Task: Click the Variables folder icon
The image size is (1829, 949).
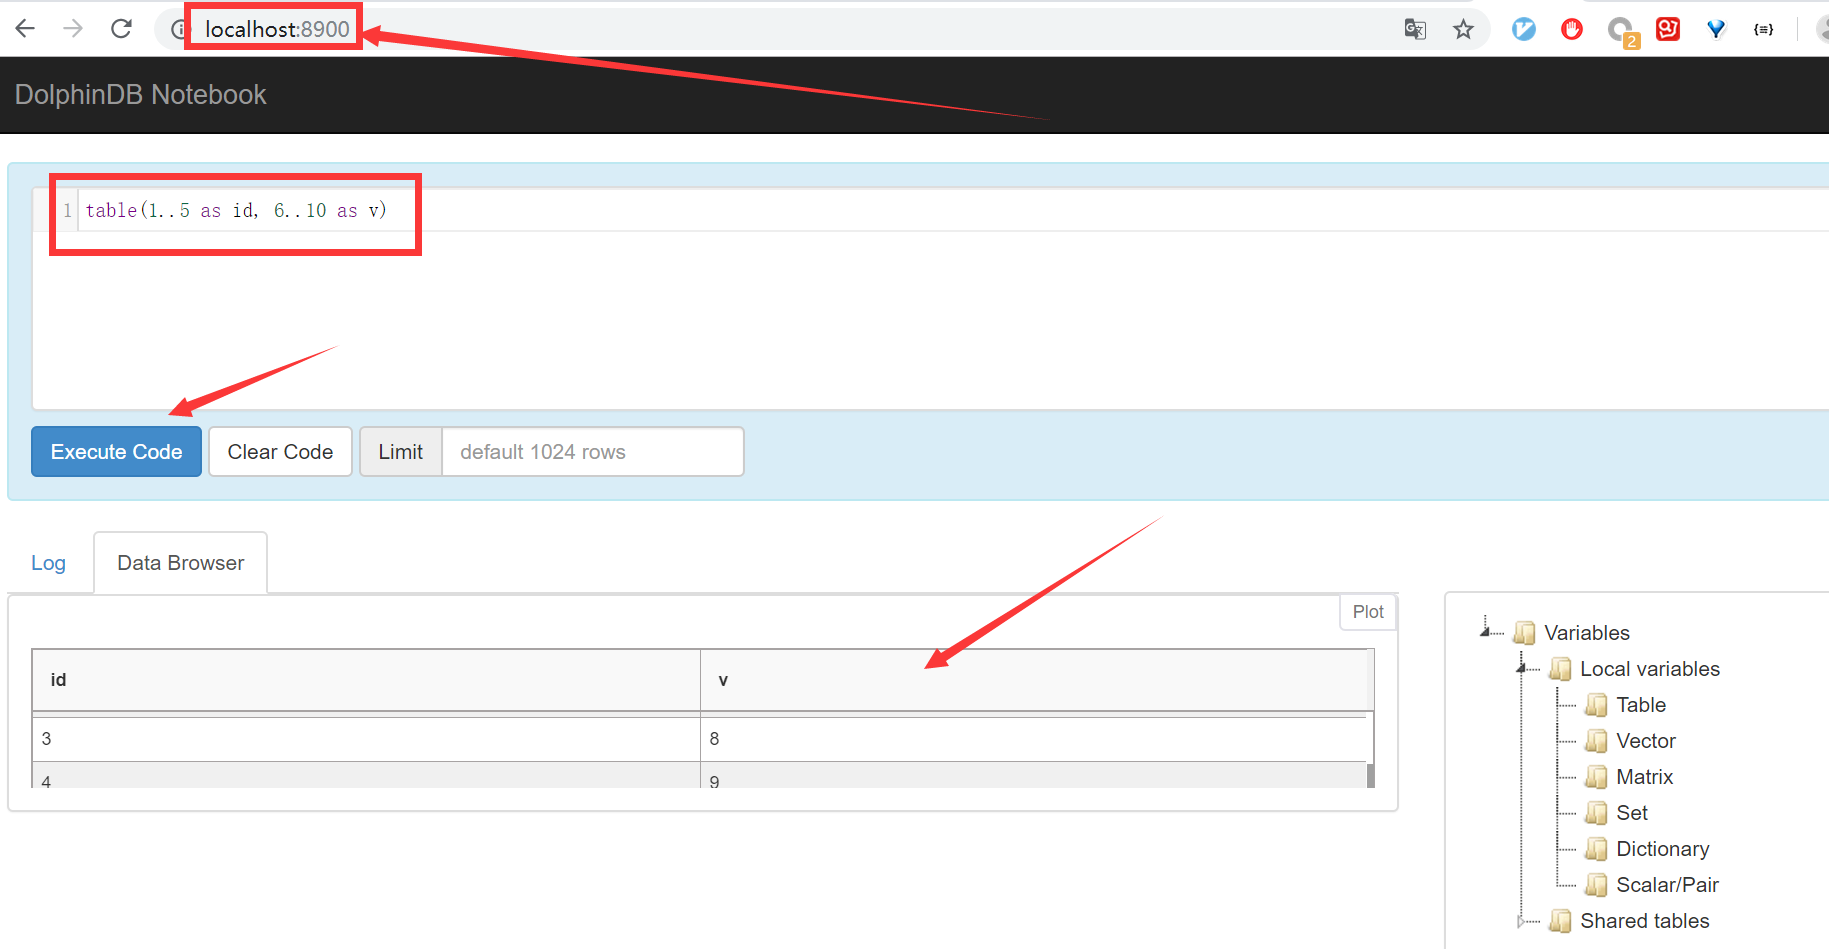Action: (x=1524, y=633)
